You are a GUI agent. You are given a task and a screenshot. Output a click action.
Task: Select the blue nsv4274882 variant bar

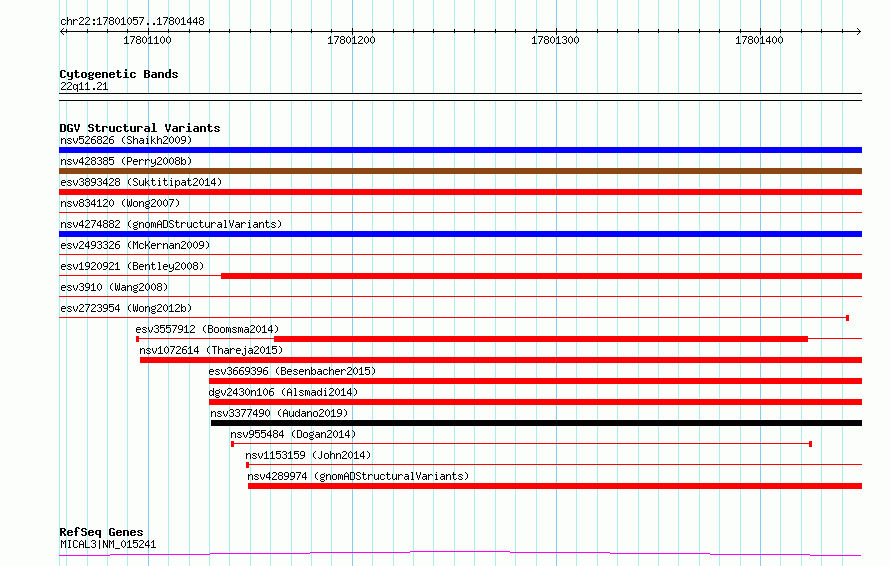(460, 234)
